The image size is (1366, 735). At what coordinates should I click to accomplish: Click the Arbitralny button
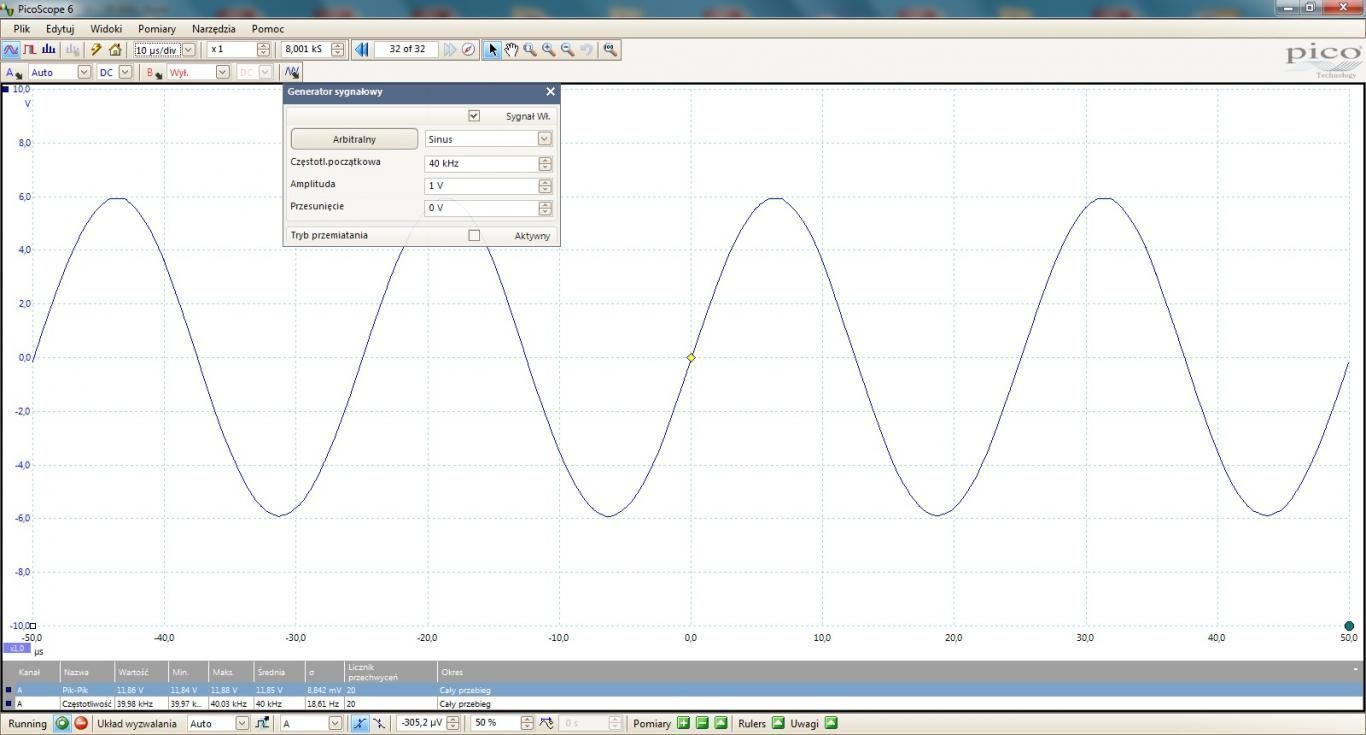tap(354, 139)
